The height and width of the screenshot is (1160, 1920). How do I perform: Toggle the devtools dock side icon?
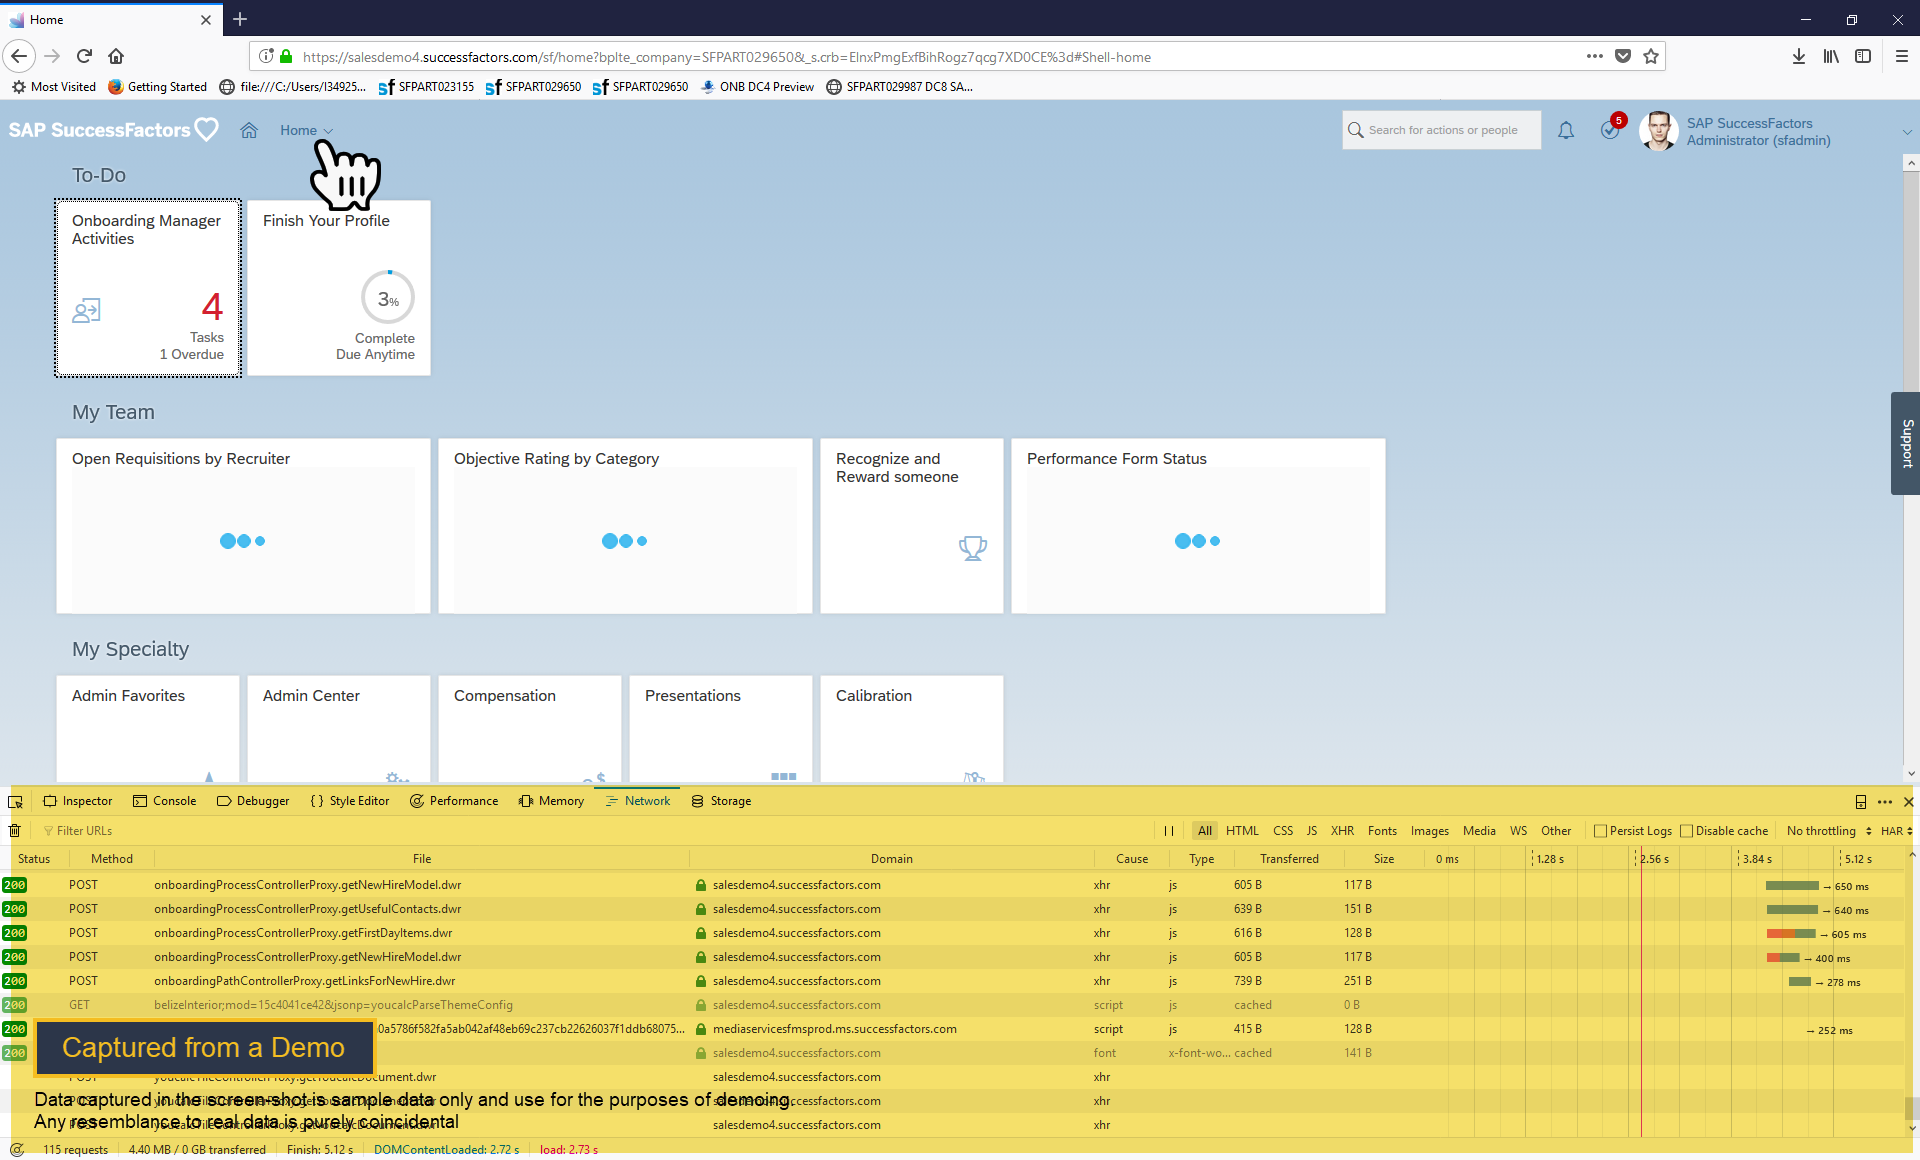1861,801
